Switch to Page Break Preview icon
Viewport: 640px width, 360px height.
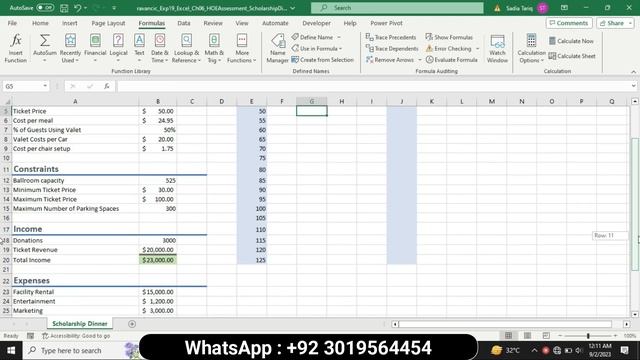coord(546,336)
